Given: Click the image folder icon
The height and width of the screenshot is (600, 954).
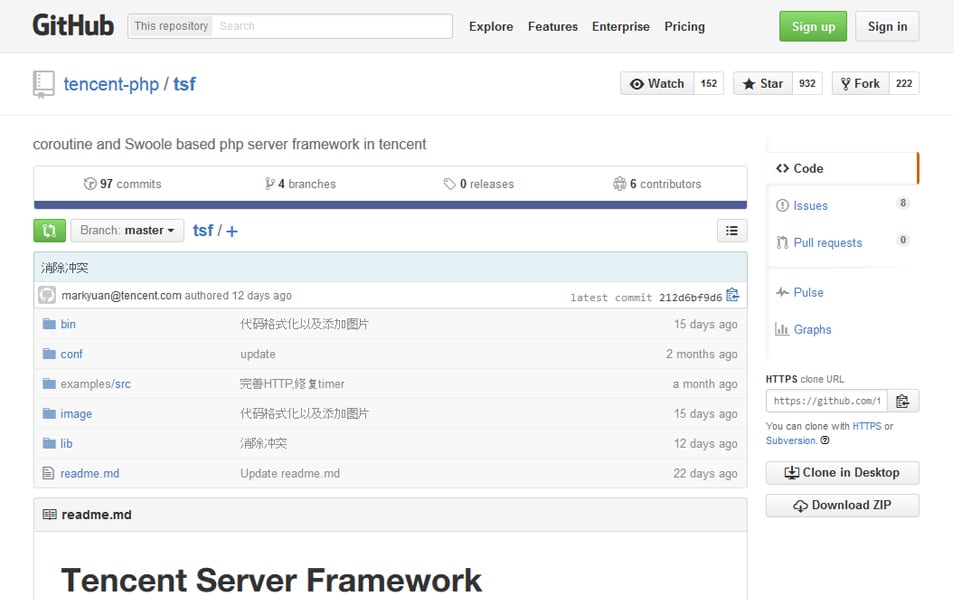Looking at the screenshot, I should [x=49, y=413].
